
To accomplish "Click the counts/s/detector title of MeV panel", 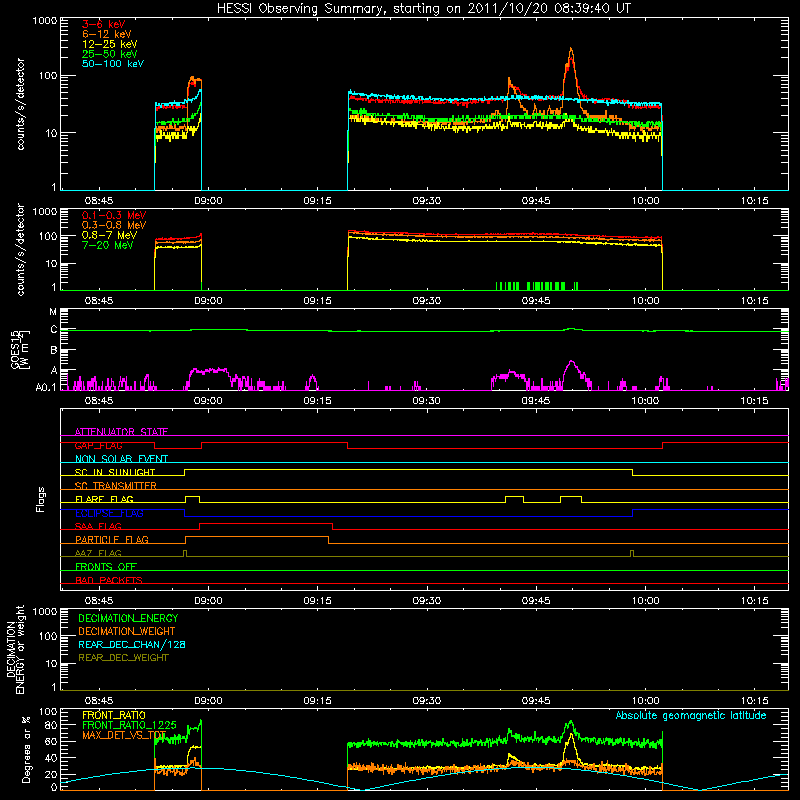I will (x=20, y=249).
